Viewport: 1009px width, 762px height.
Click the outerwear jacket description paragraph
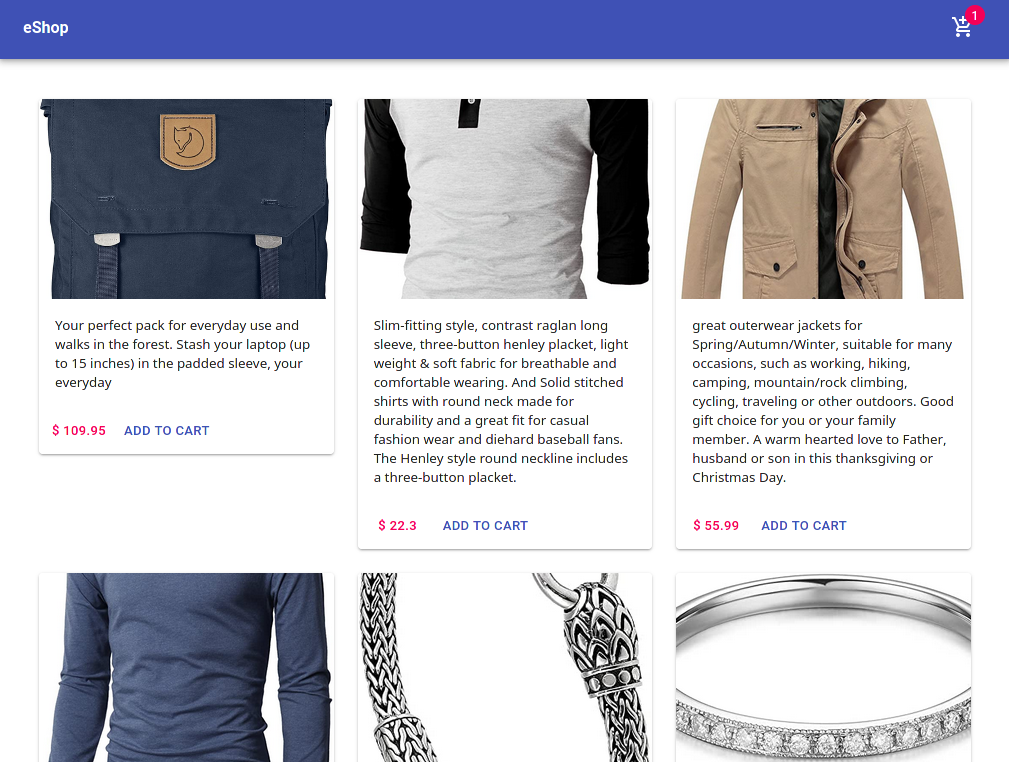[823, 402]
